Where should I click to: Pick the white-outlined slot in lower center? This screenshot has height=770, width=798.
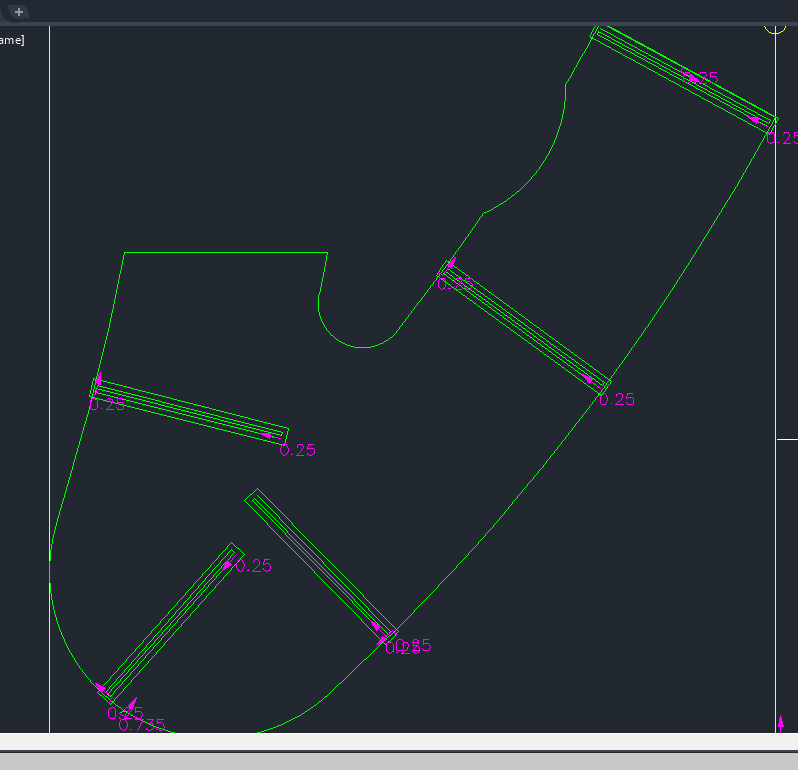pyautogui.click(x=320, y=563)
